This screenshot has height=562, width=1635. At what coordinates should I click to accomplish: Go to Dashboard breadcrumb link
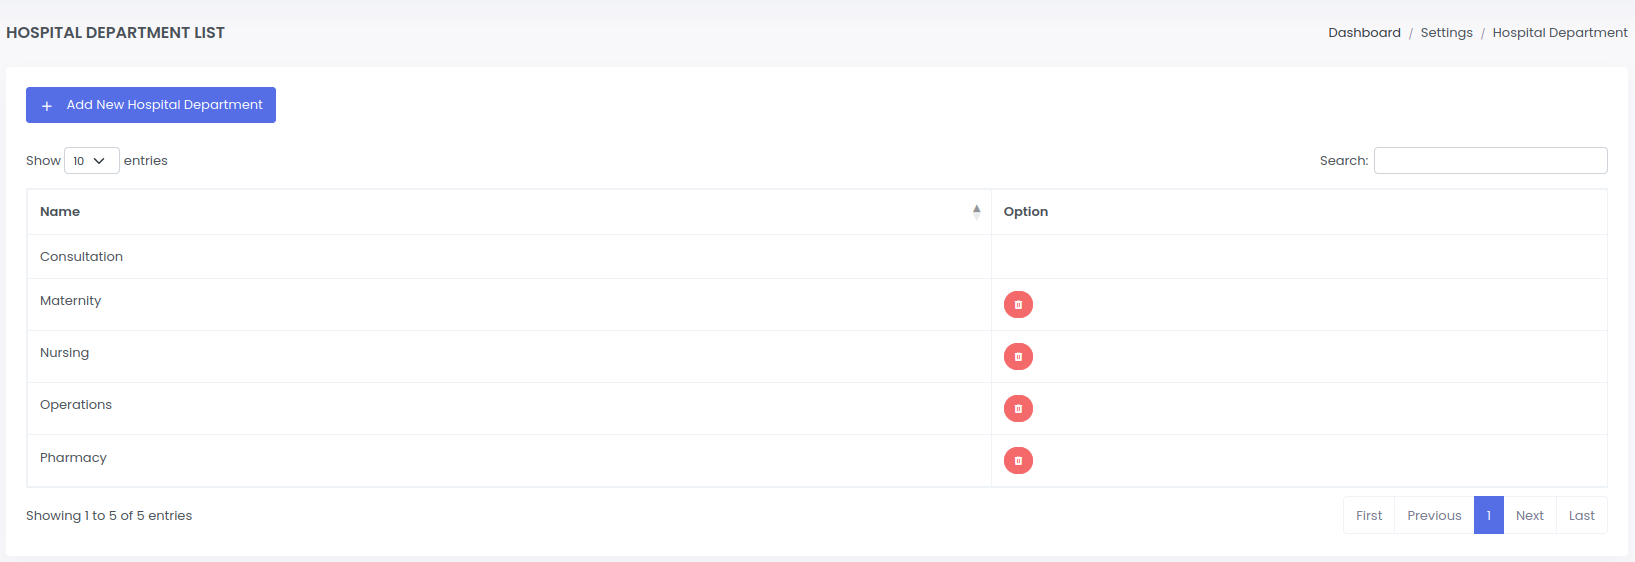(1364, 33)
